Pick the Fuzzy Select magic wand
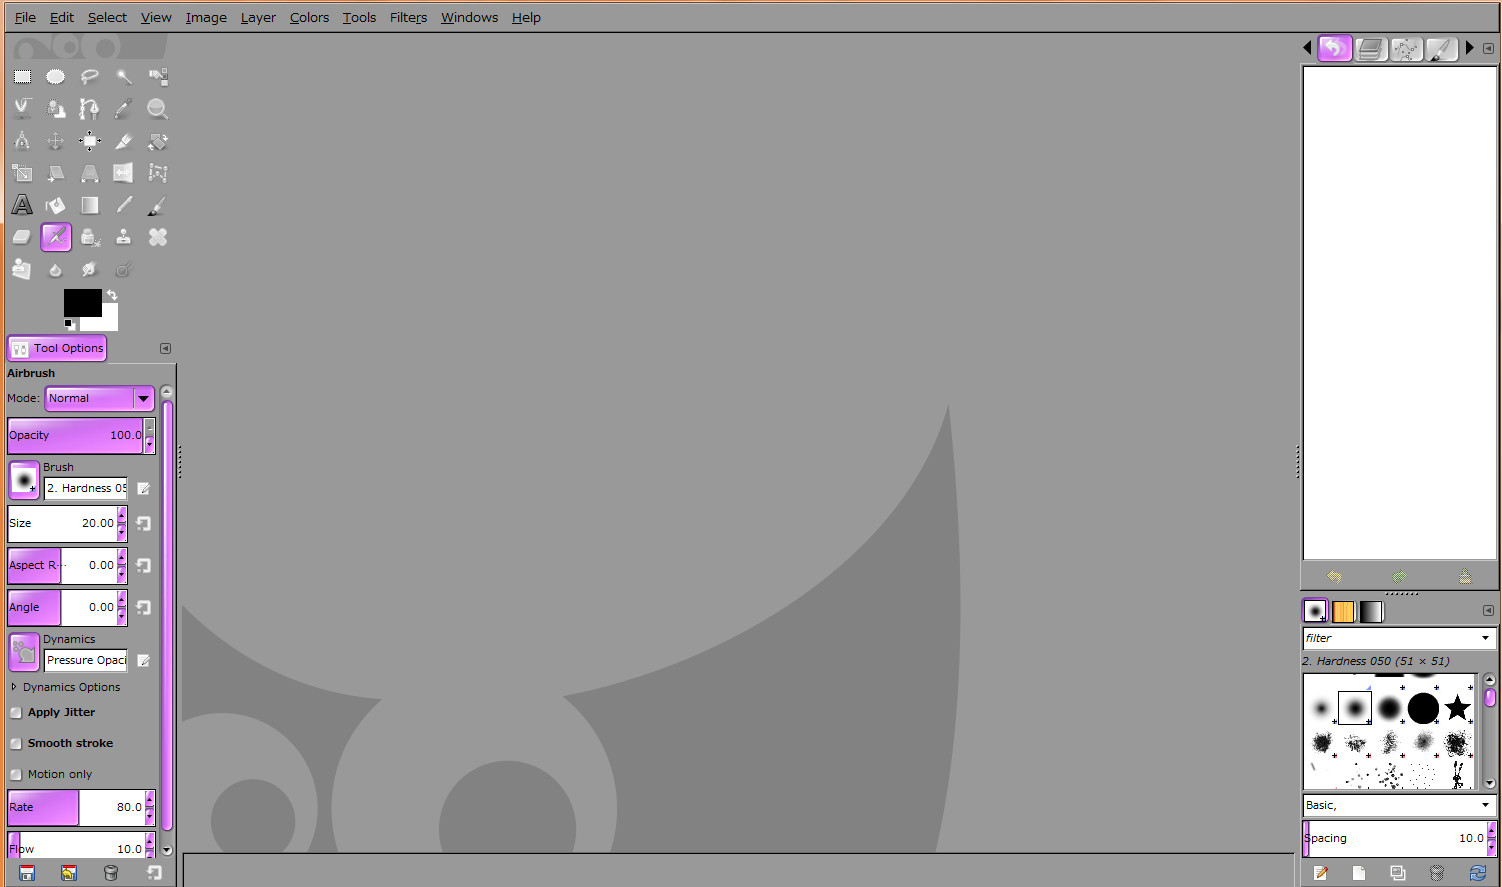This screenshot has height=887, width=1502. click(x=124, y=76)
